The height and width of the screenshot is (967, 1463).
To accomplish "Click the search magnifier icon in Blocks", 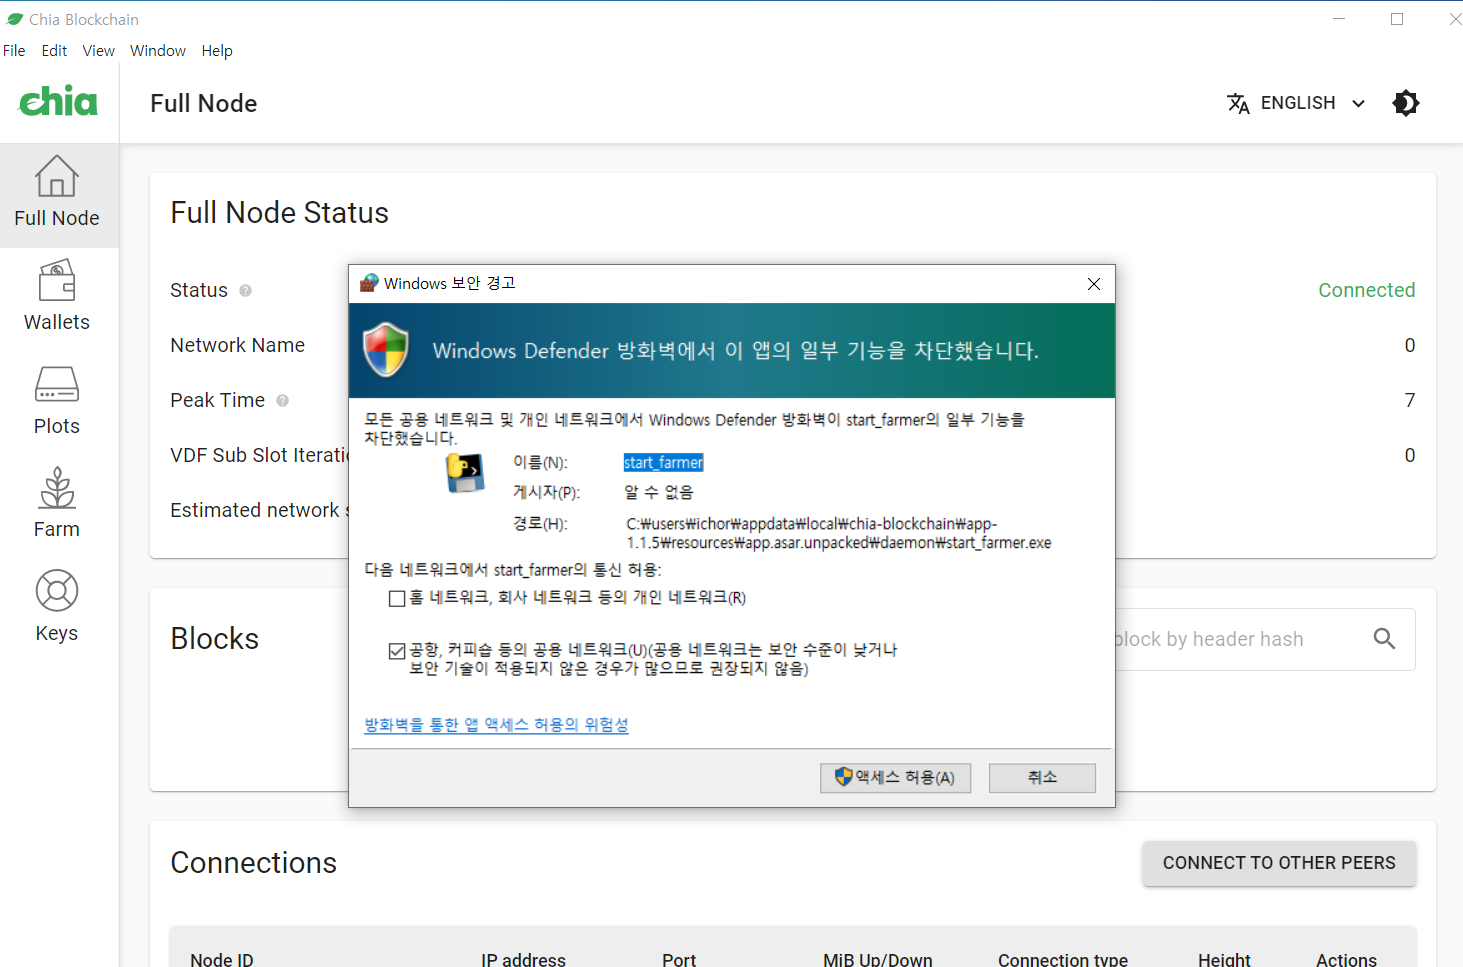I will [x=1384, y=638].
